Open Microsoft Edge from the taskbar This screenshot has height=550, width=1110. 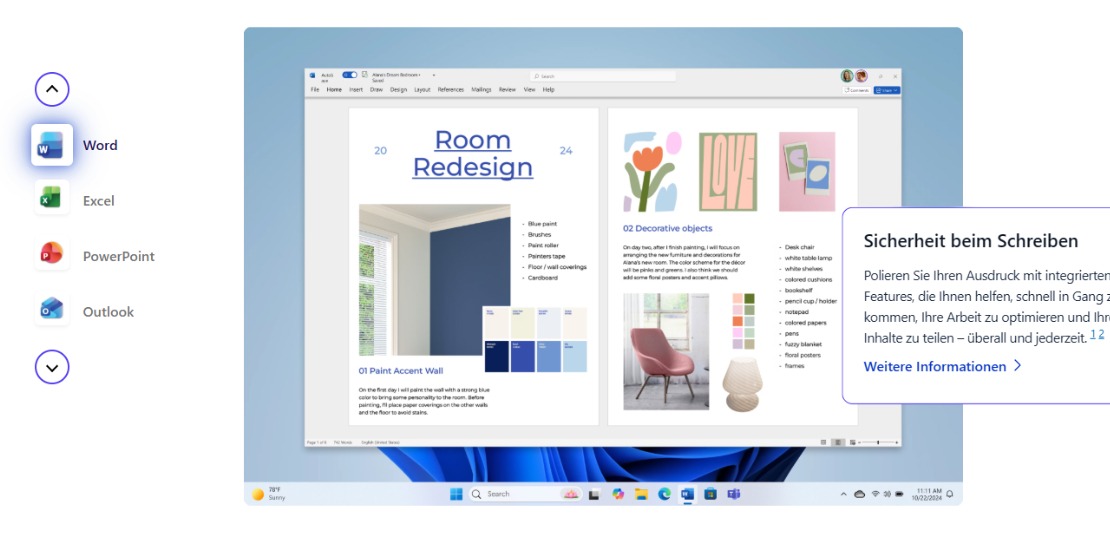tap(664, 494)
